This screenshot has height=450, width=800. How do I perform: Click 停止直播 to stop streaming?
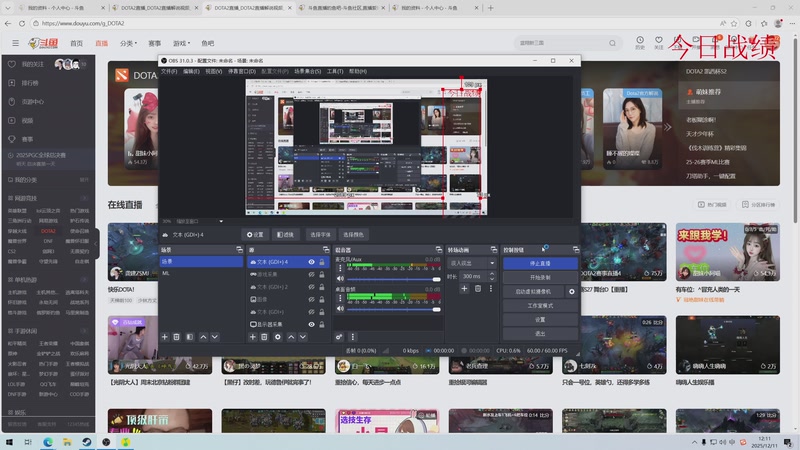pos(540,263)
